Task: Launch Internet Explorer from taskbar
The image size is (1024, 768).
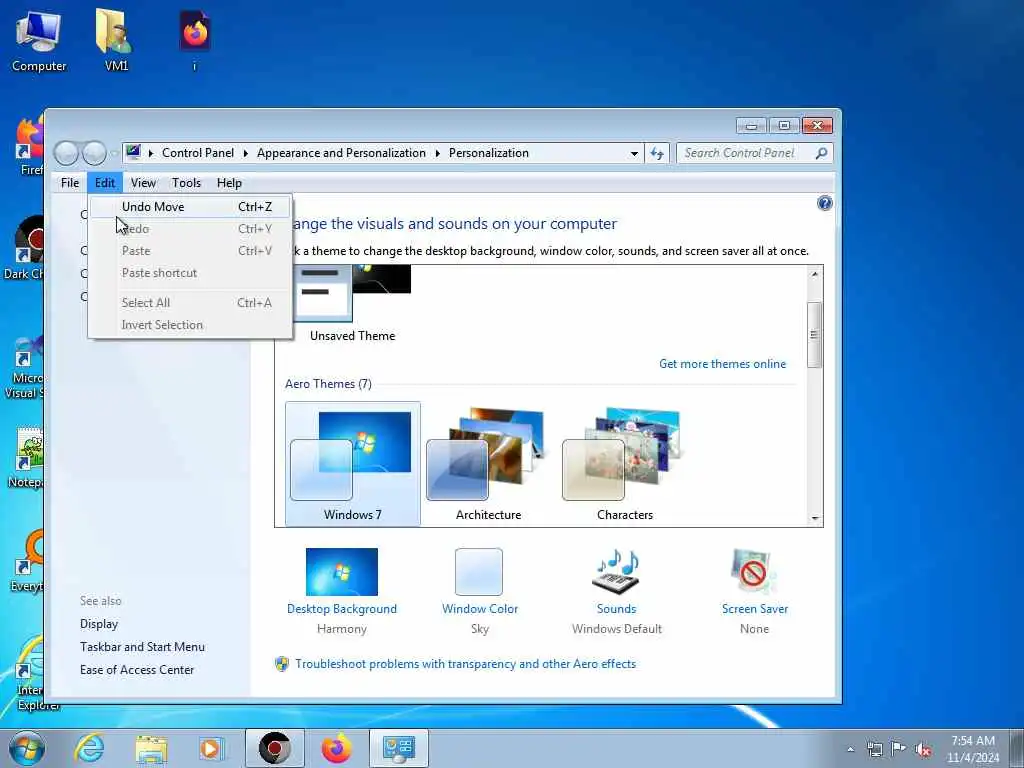Action: (x=89, y=748)
